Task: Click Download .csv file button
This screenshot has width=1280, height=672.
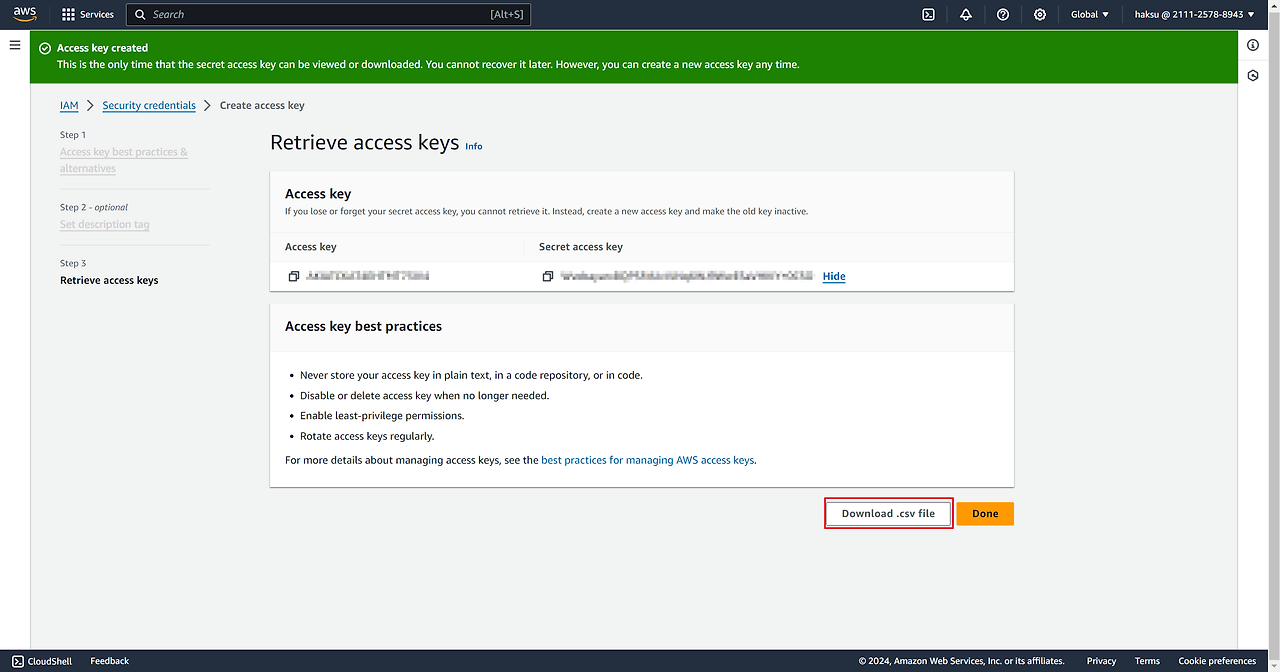Action: coord(888,513)
